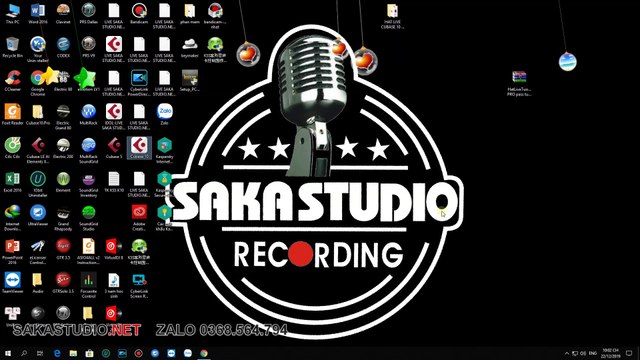Open the This PC desktop icon
Screen dimensions: 640x360
(13, 13)
